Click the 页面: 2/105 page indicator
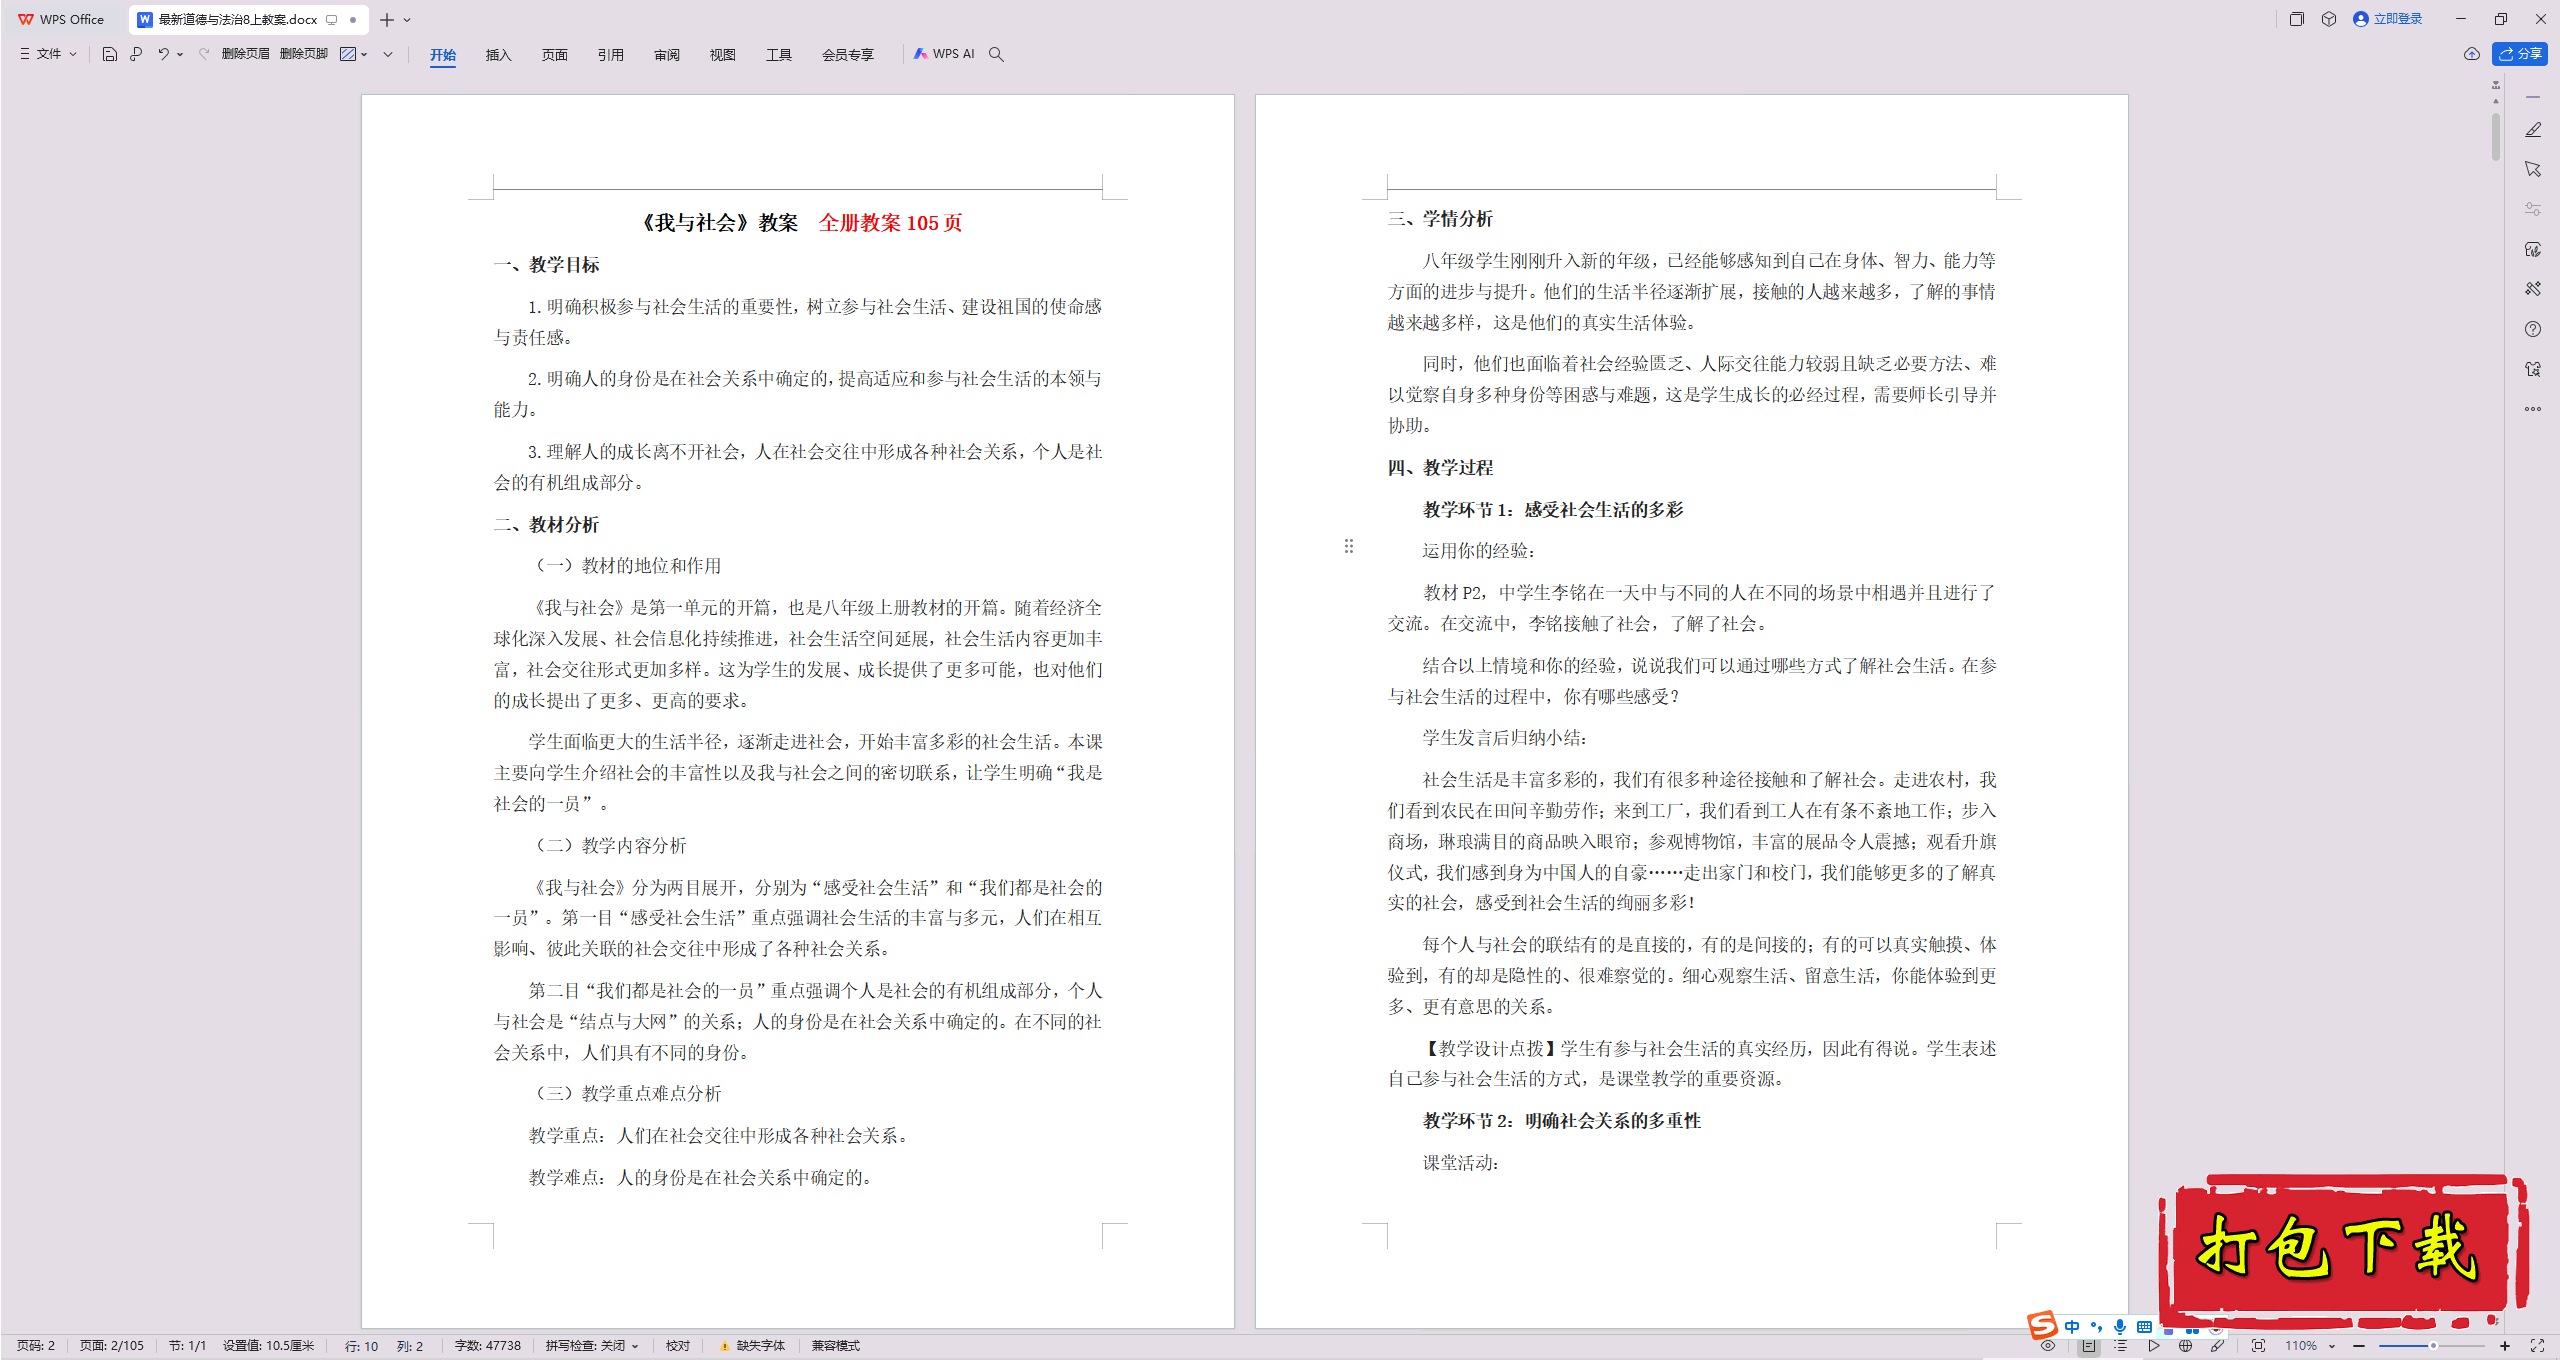This screenshot has height=1360, width=2560. [112, 1346]
